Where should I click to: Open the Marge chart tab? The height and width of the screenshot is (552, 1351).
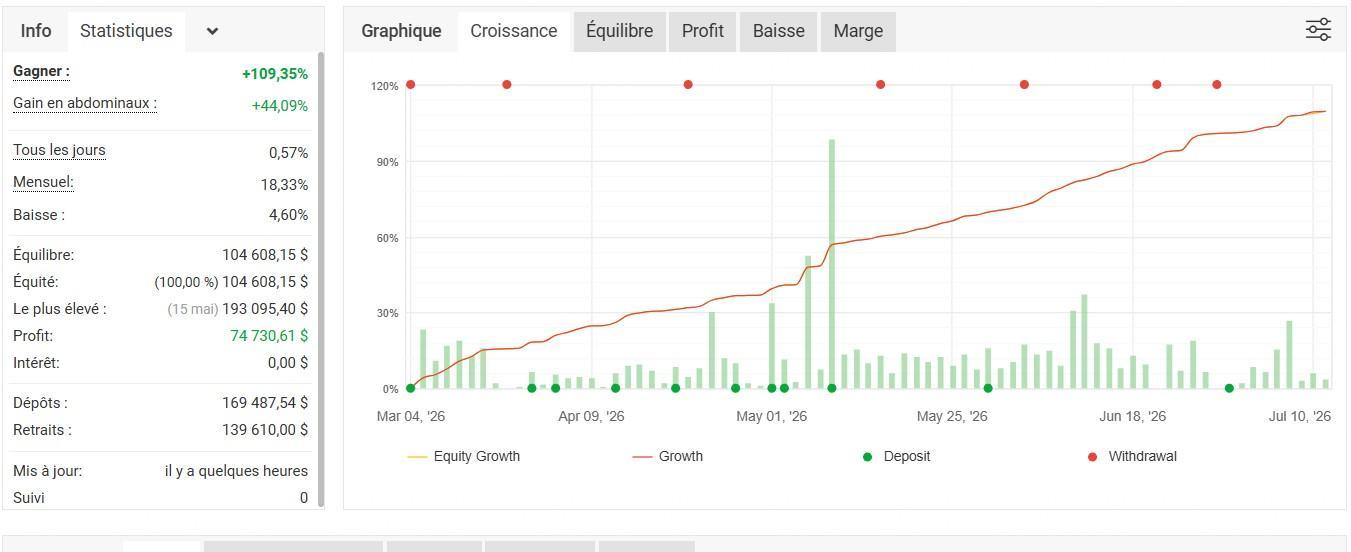click(858, 31)
